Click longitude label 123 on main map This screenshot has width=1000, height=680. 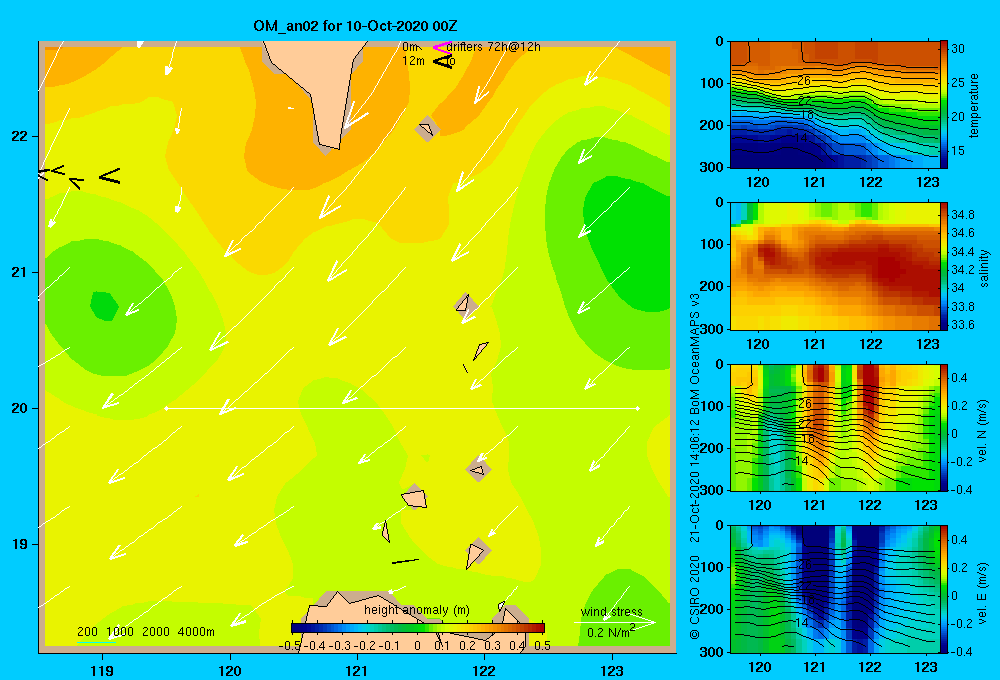click(x=612, y=670)
